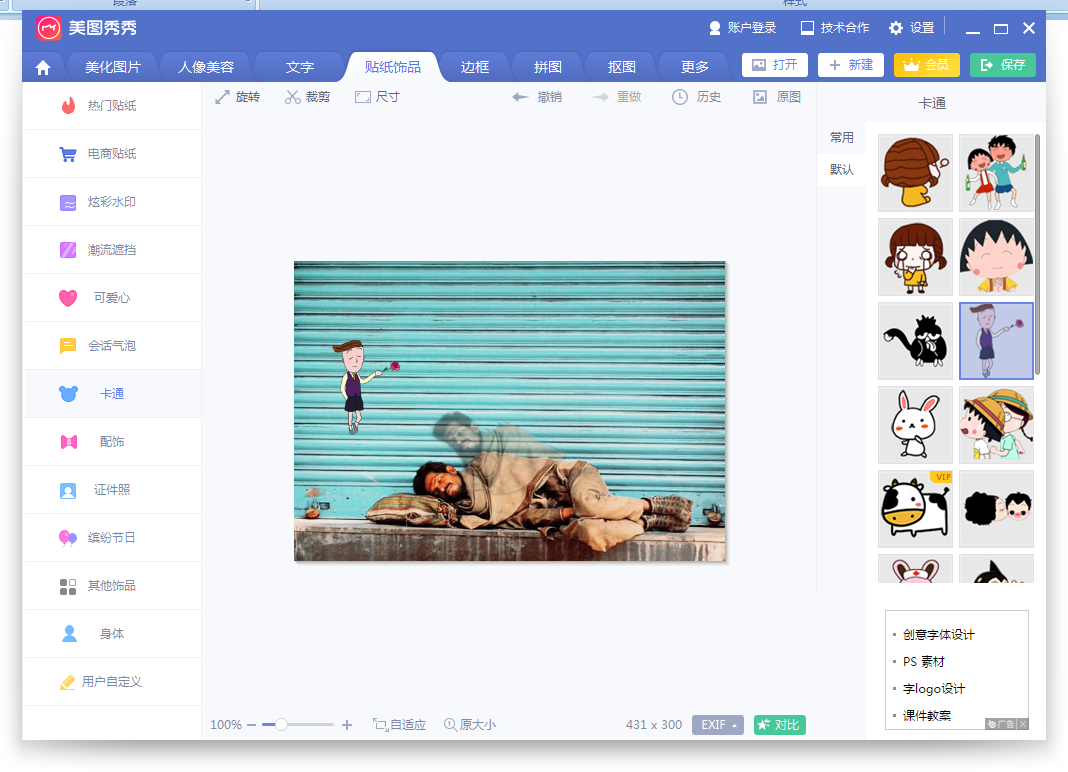Viewport: 1068px width, 772px height.
Task: Open the PS 素材 ad link
Action: pos(924,662)
